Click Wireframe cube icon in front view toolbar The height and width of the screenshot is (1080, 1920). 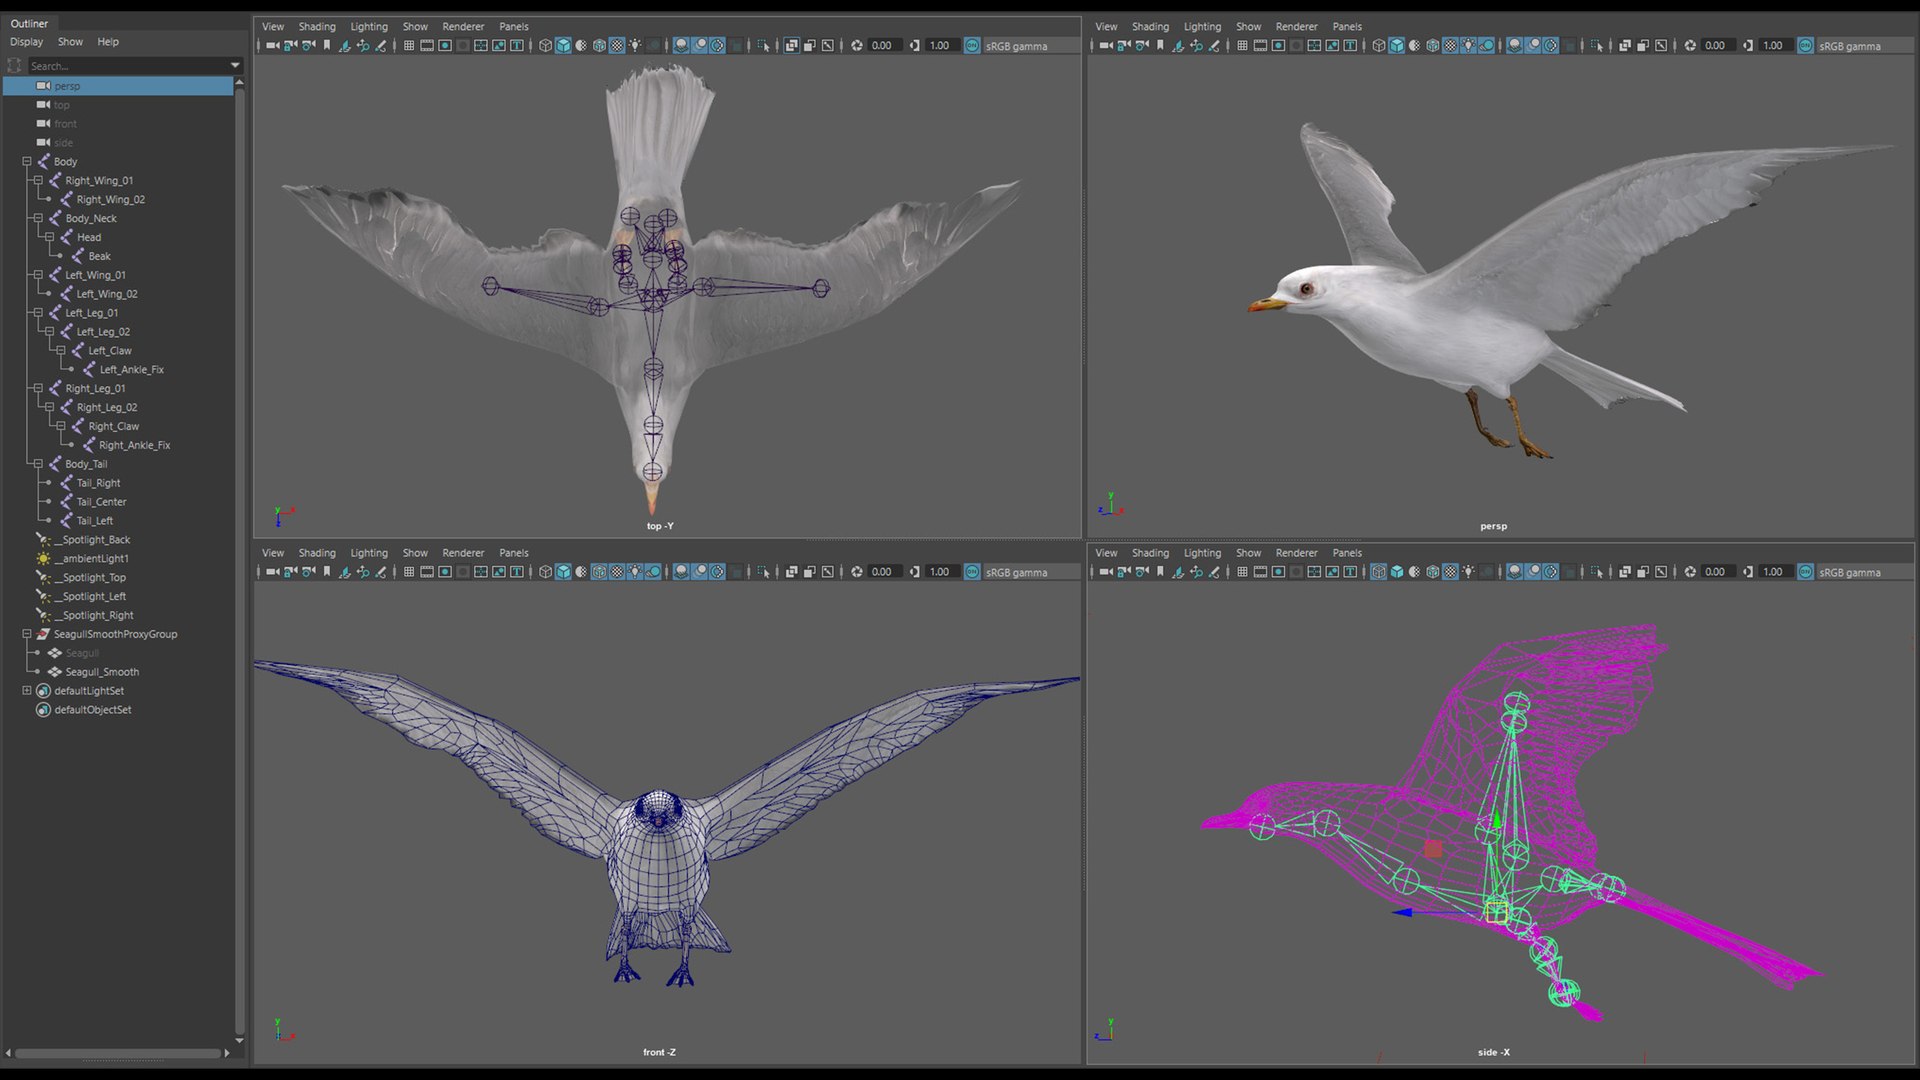[x=545, y=571]
